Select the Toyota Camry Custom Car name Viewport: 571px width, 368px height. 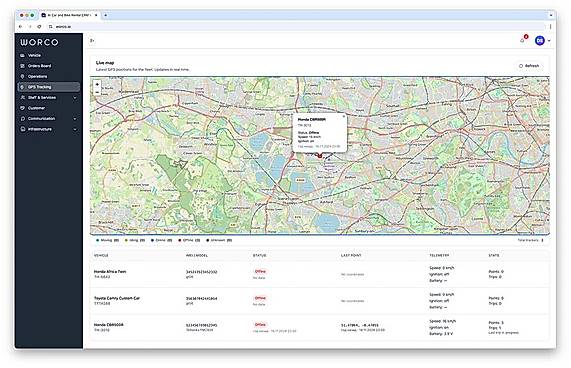click(x=117, y=298)
